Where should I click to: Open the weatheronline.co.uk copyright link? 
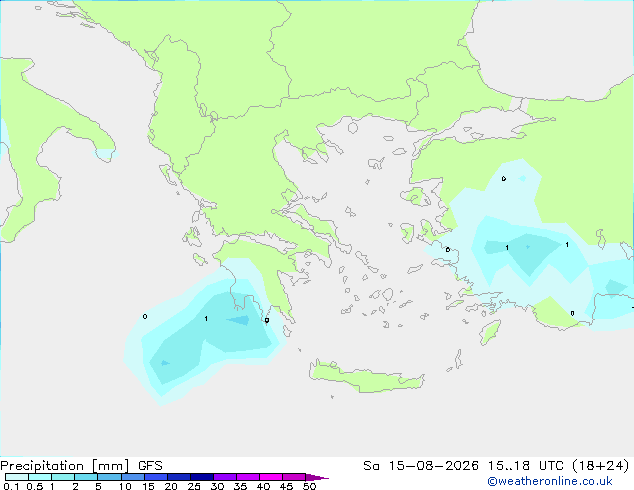coord(550,481)
